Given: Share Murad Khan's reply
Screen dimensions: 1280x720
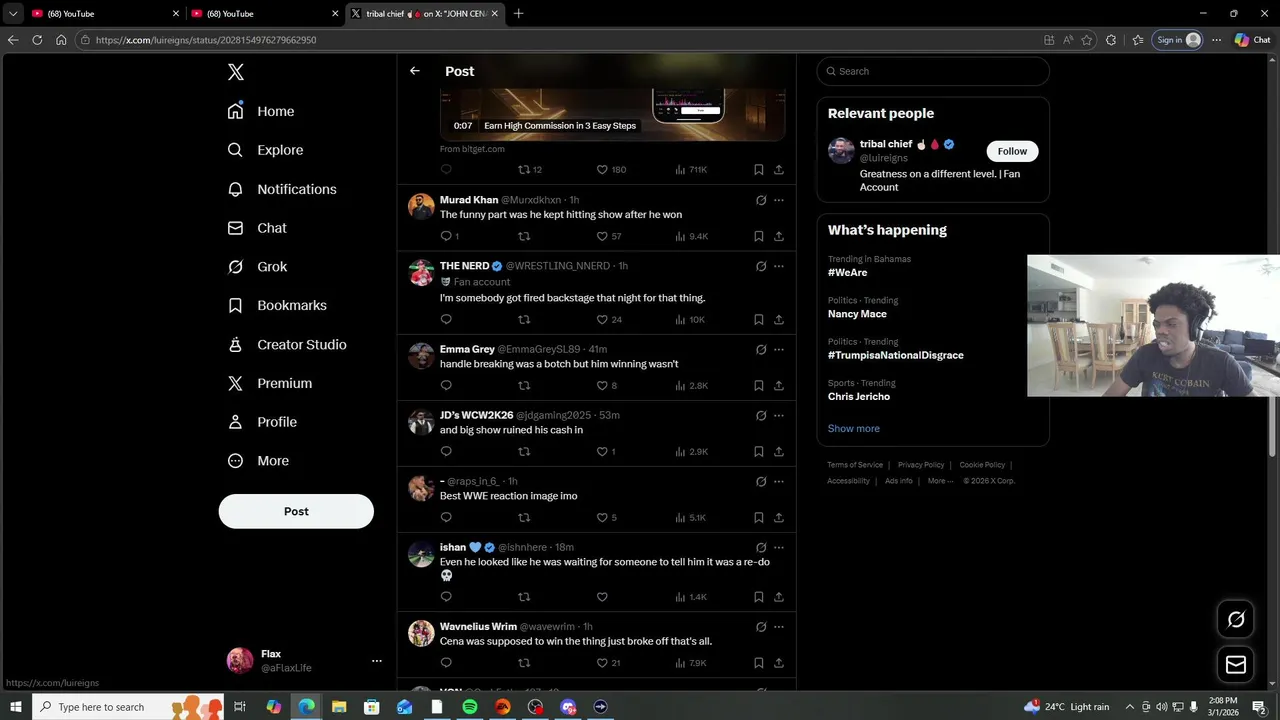Looking at the screenshot, I should tap(779, 236).
